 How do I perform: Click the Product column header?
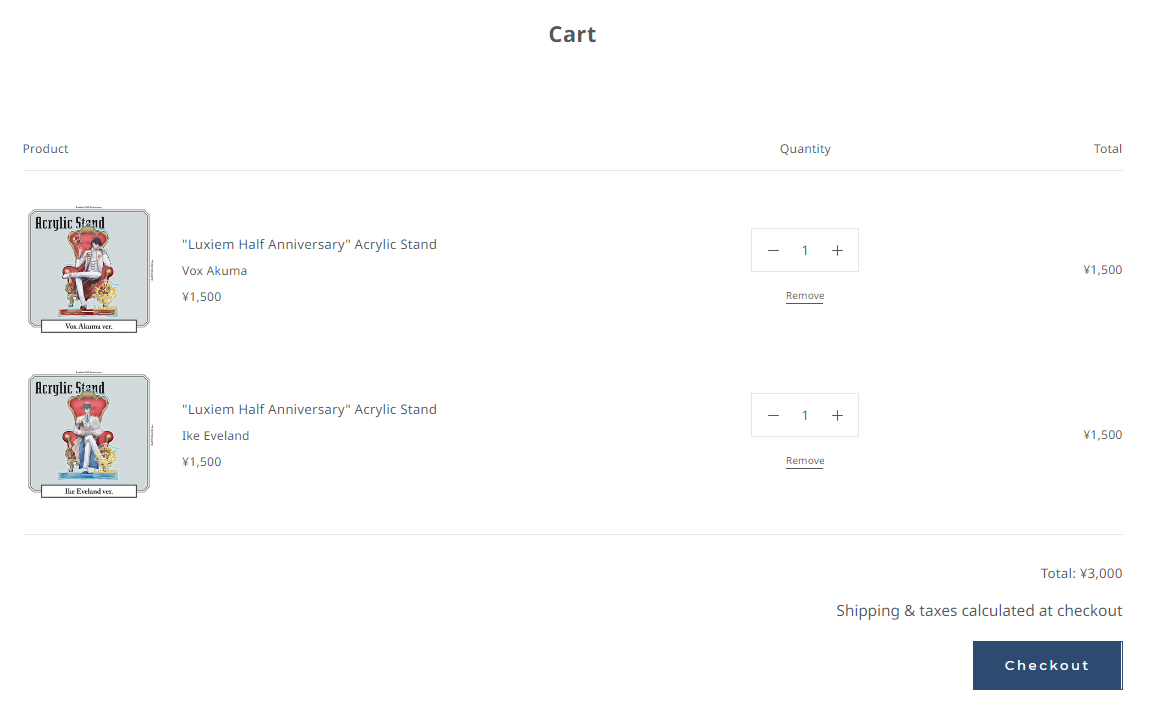[x=46, y=149]
